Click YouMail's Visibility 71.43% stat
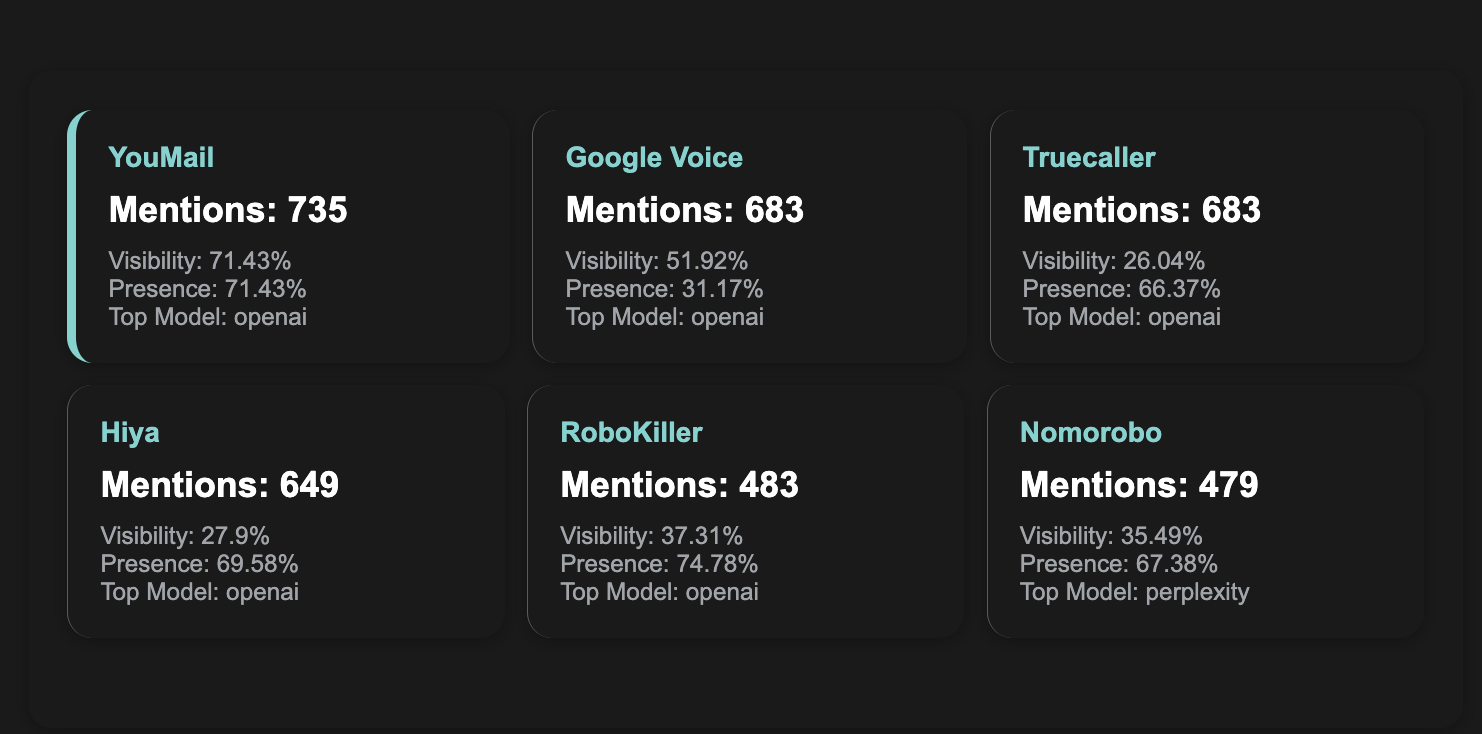1482x734 pixels. (200, 261)
